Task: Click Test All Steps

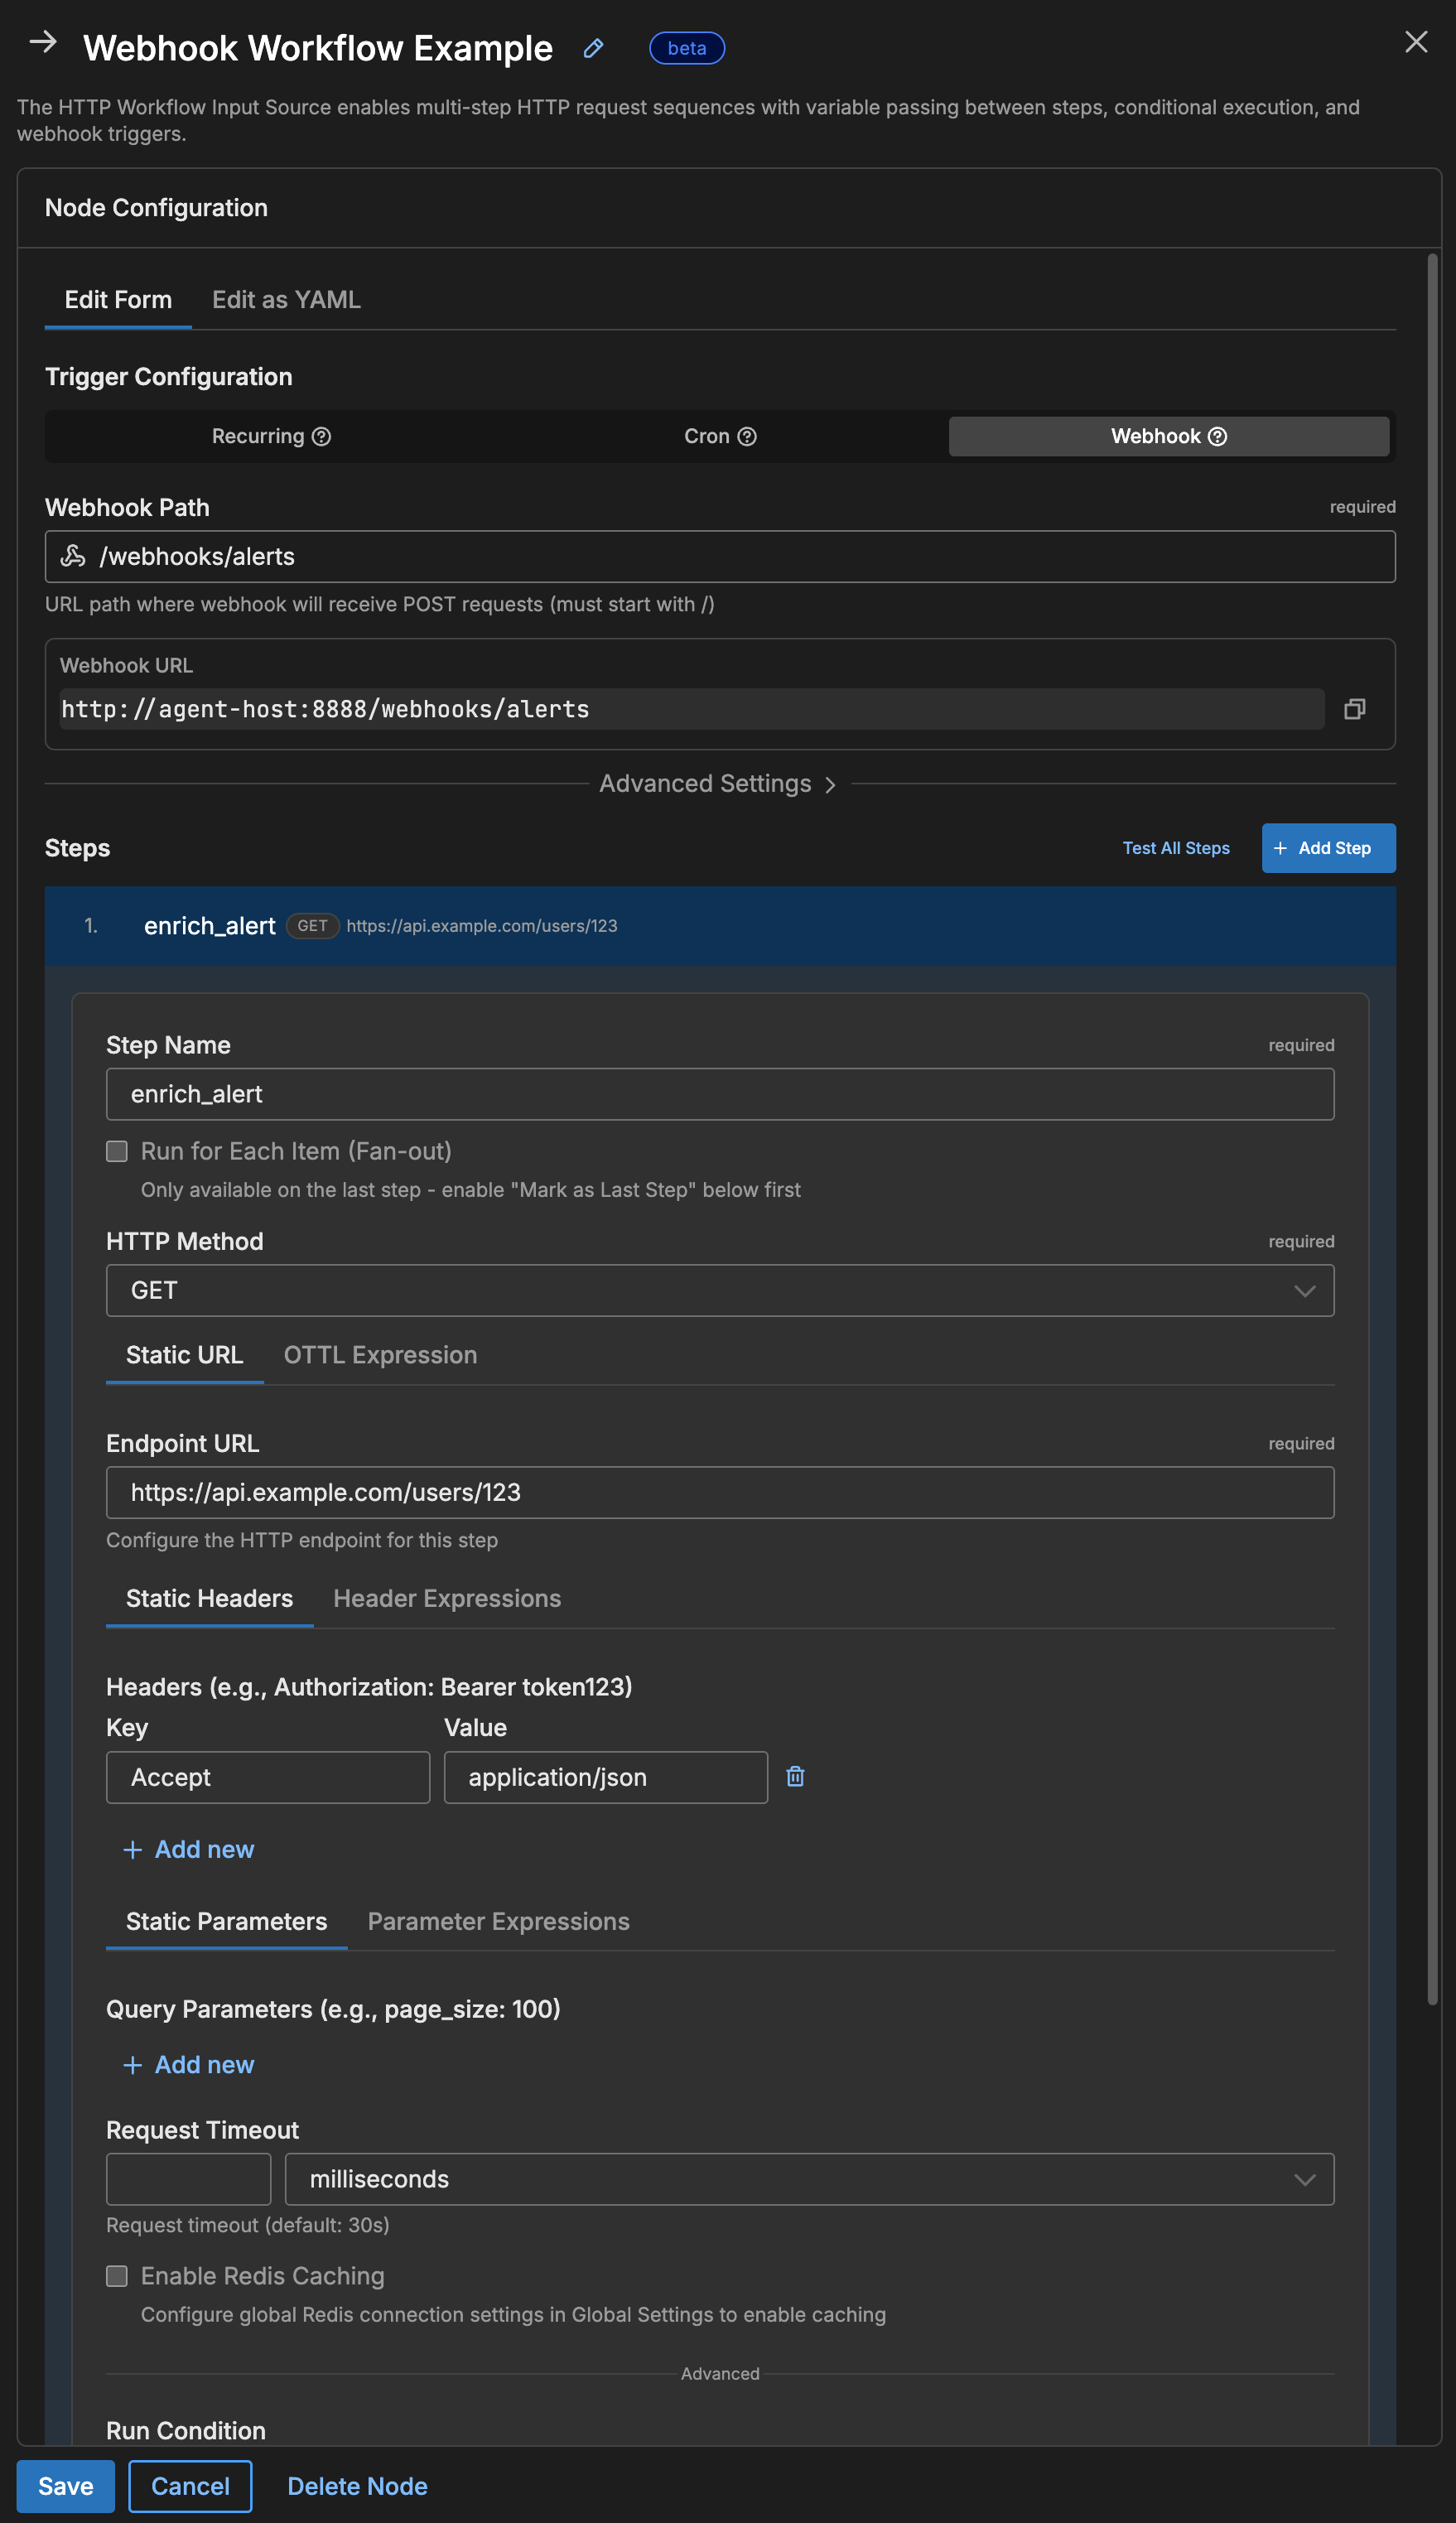Action: [1176, 848]
